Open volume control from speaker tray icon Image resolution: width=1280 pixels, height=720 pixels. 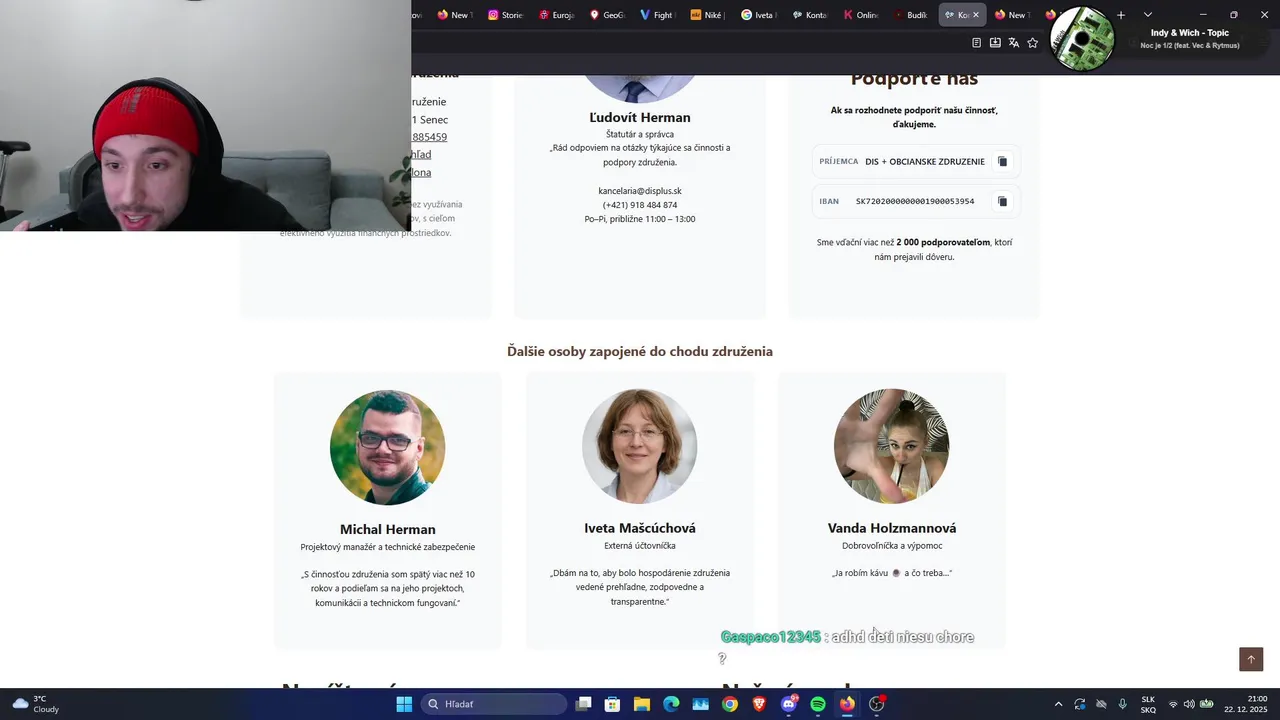click(x=1189, y=704)
